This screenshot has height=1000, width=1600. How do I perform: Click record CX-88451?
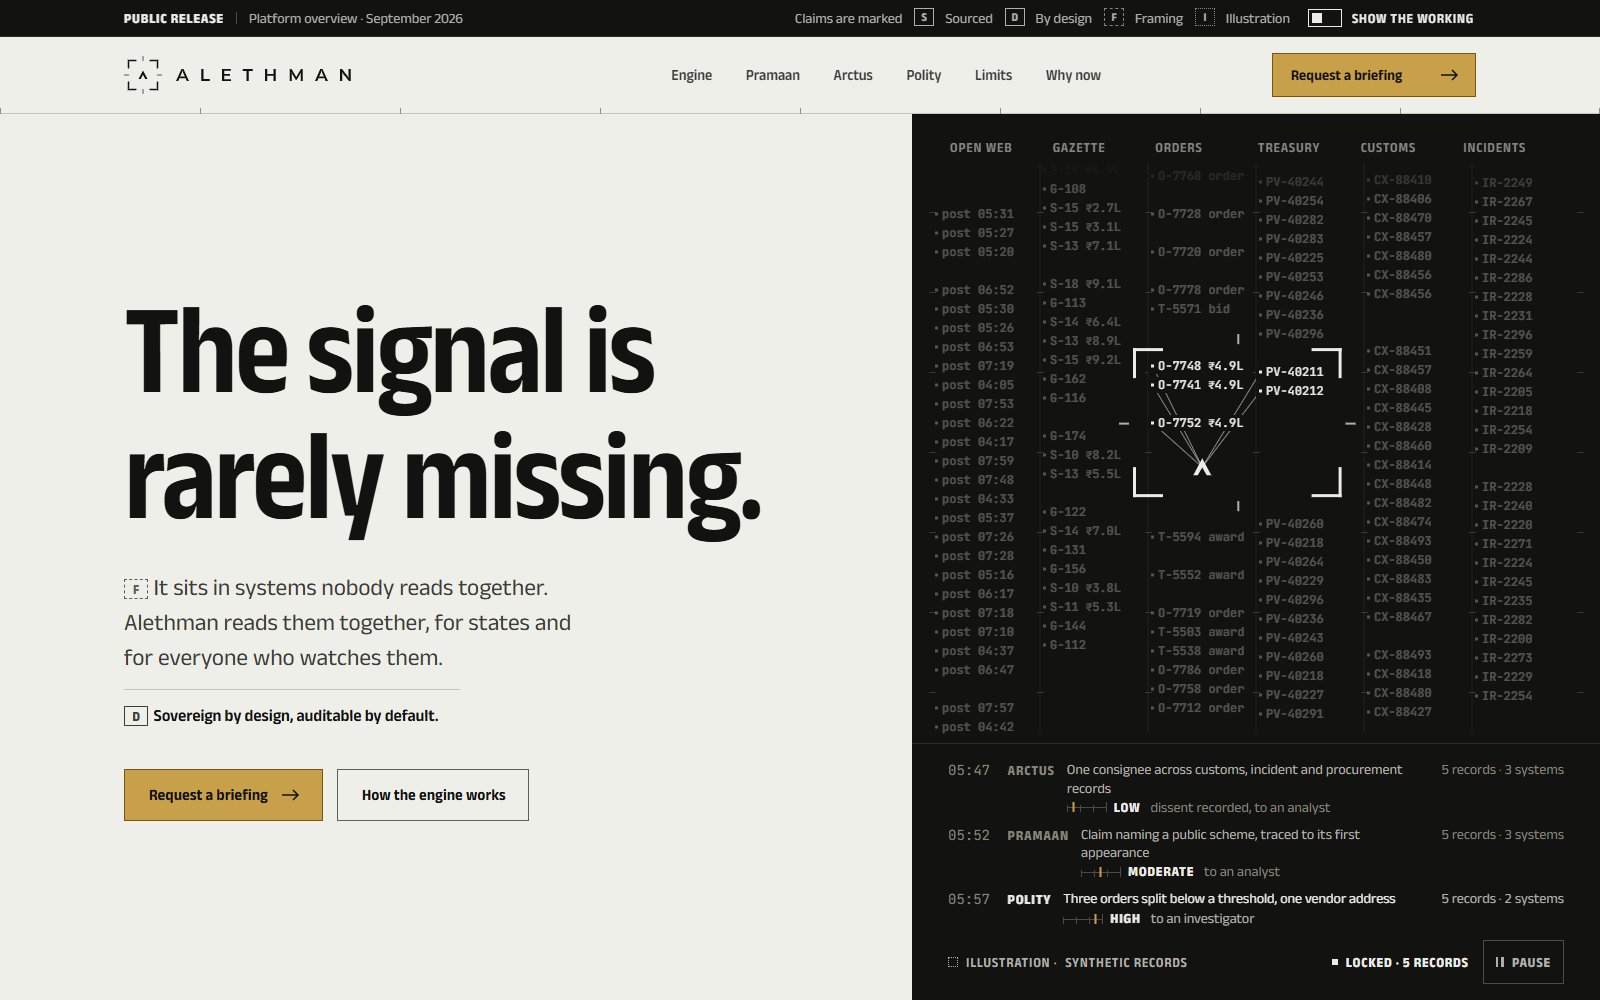pos(1399,351)
